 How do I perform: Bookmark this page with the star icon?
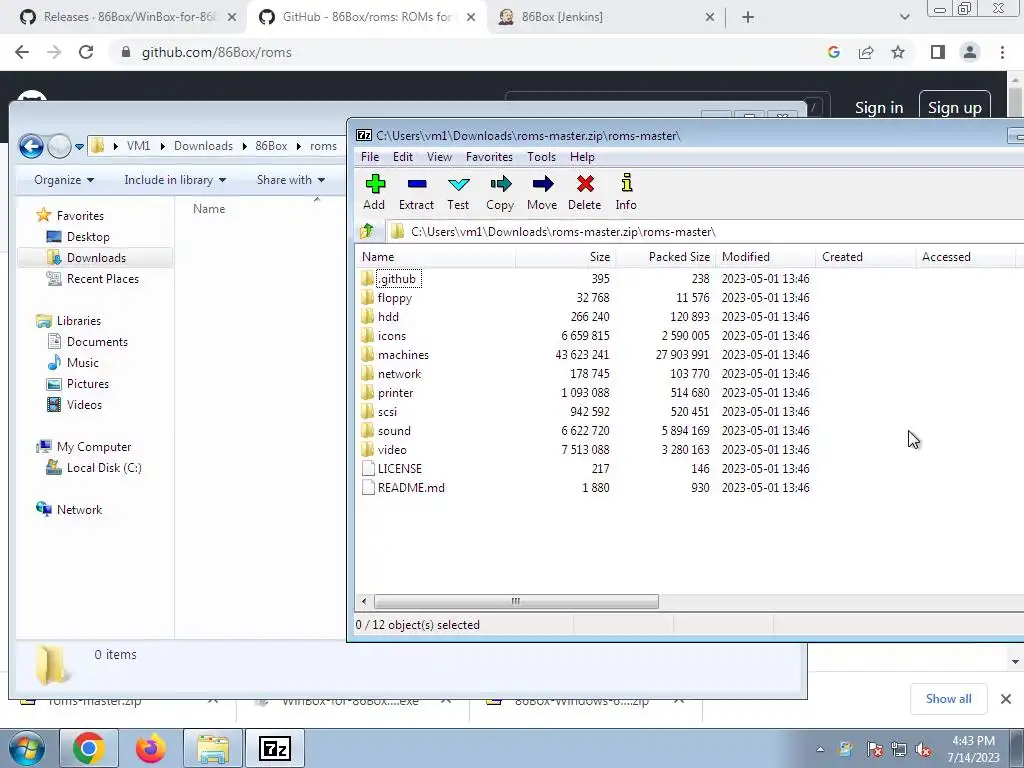click(x=898, y=52)
